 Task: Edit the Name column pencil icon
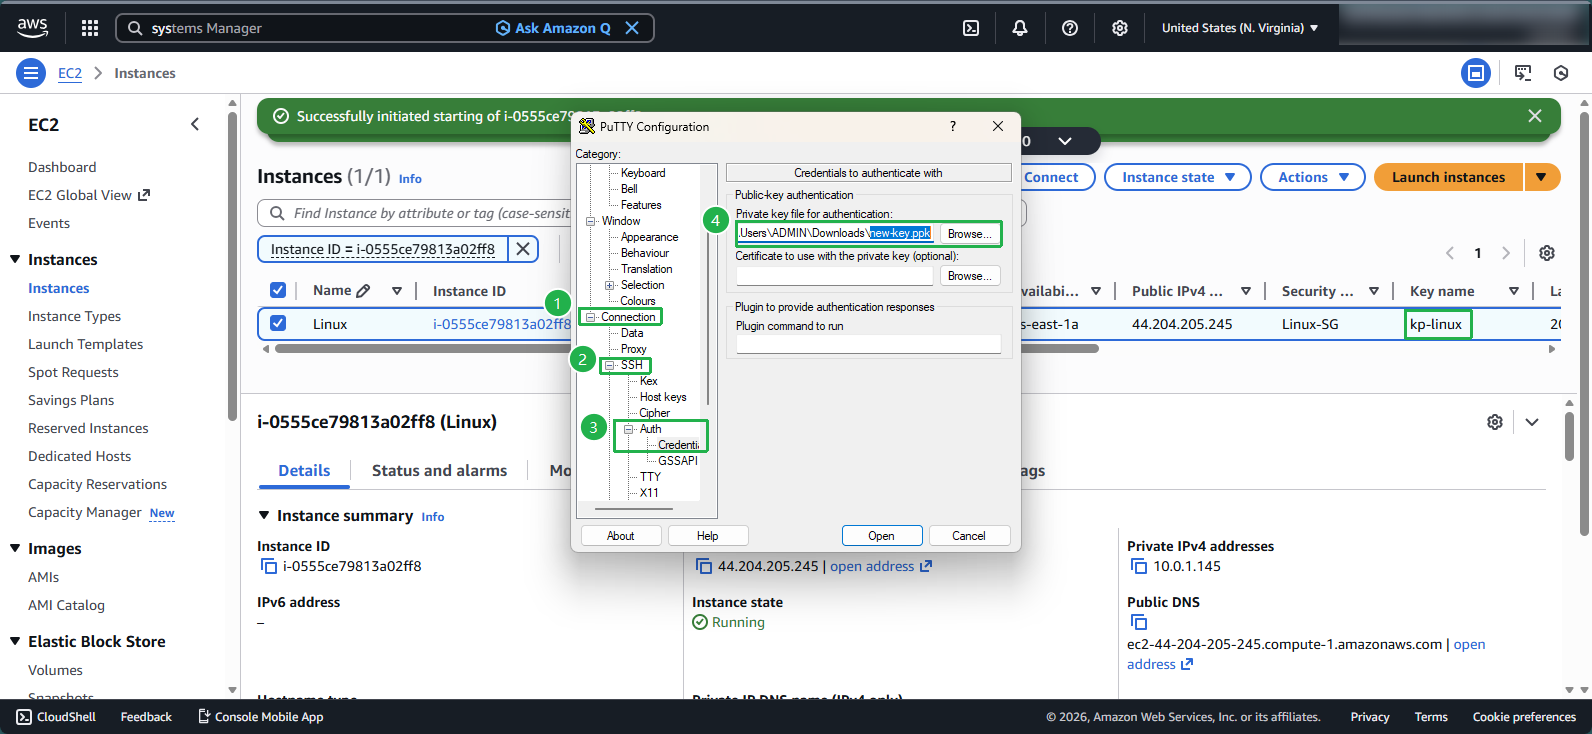pyautogui.click(x=363, y=291)
